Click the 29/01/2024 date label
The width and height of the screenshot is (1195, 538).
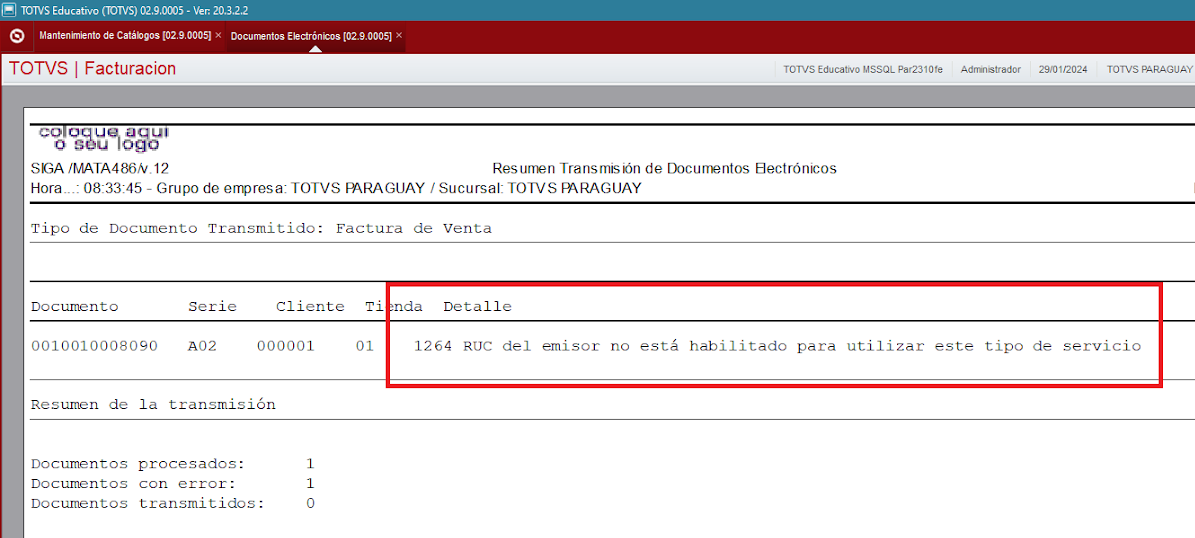coord(1063,69)
